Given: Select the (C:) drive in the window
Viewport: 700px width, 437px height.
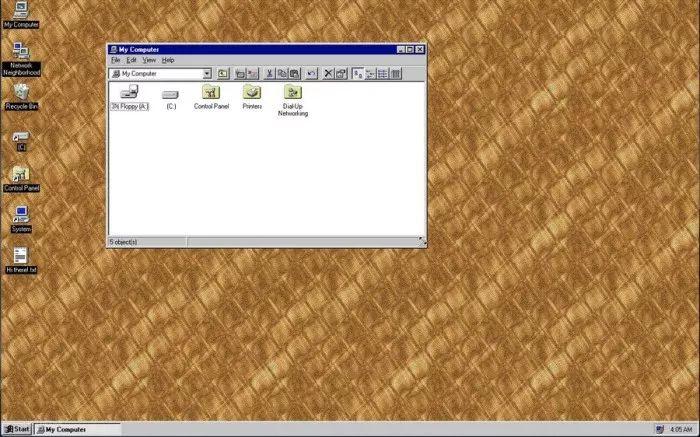Looking at the screenshot, I should (171, 99).
